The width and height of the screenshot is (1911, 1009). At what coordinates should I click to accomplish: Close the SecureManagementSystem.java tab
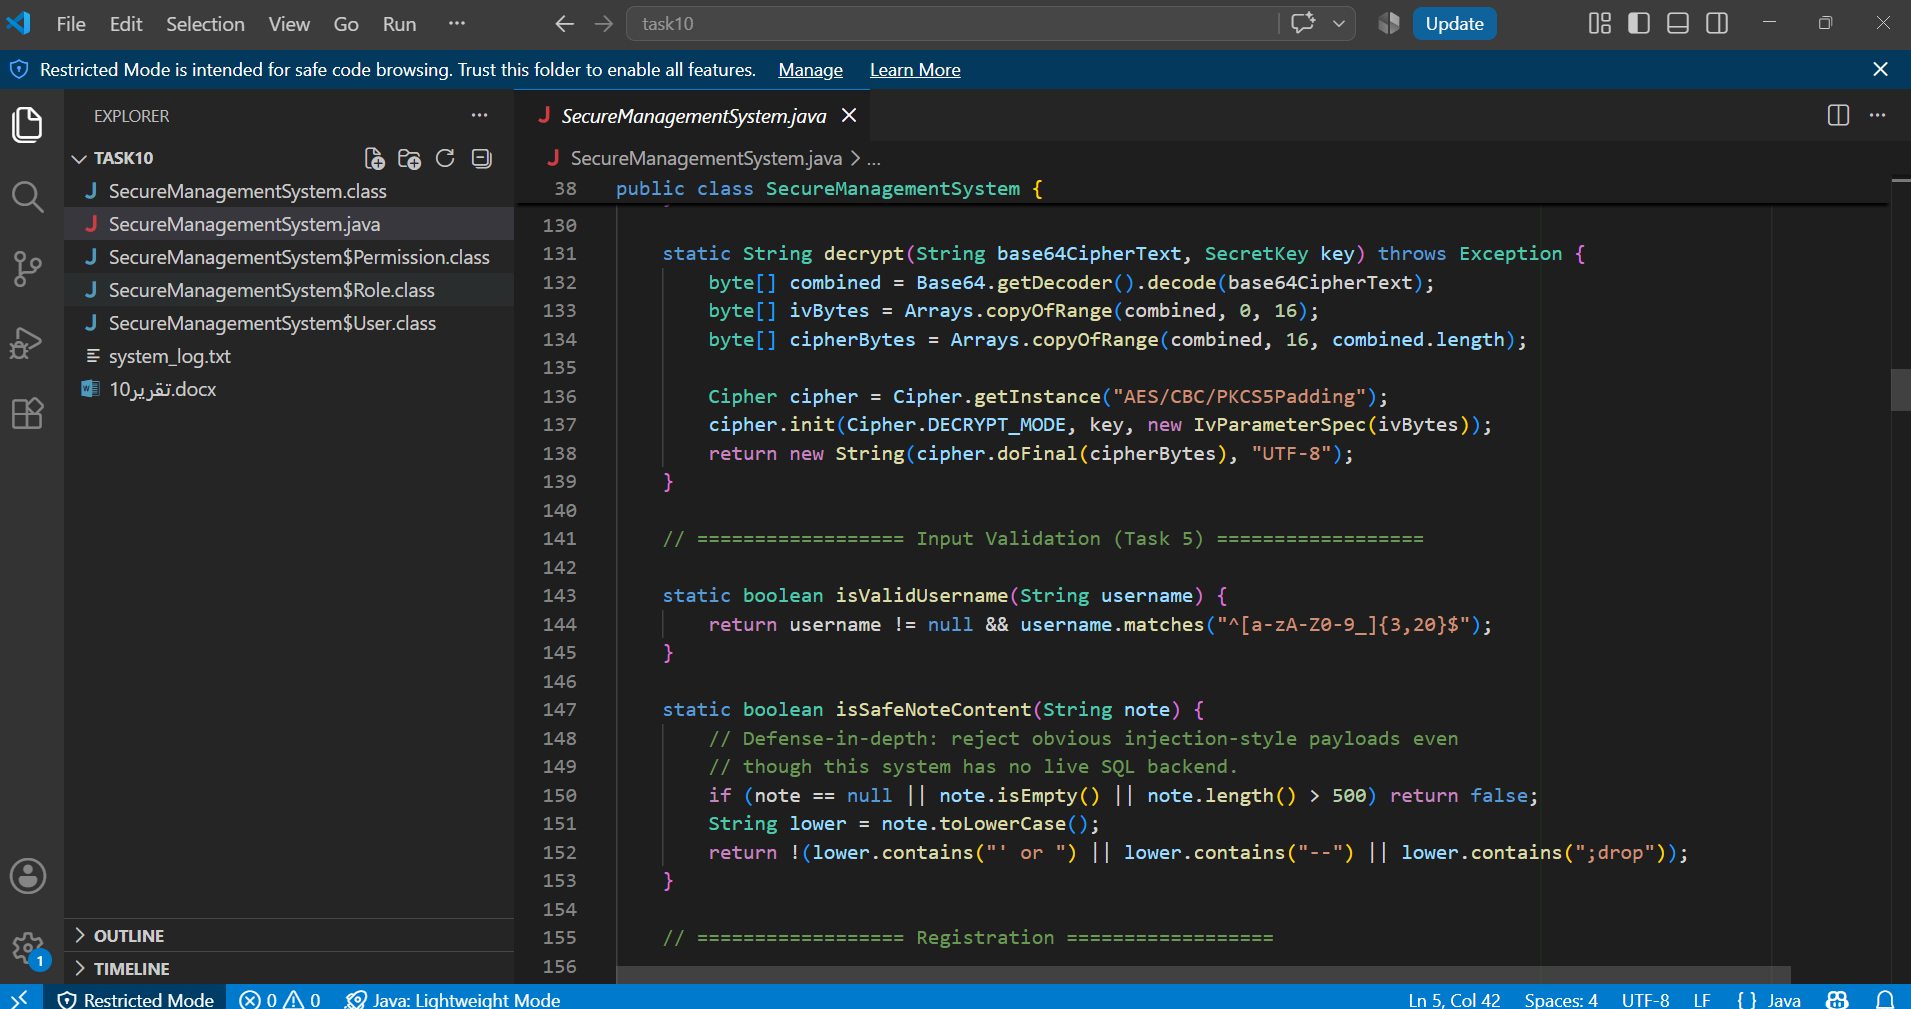point(849,115)
